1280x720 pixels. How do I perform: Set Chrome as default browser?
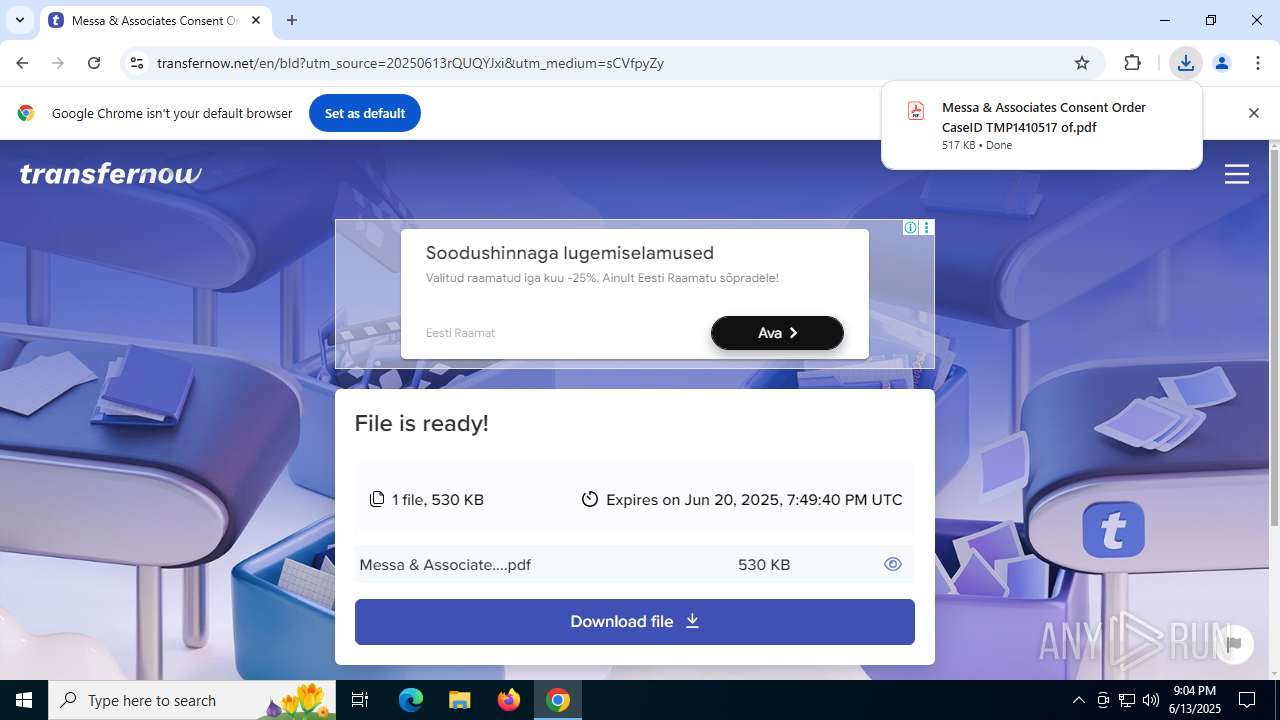(365, 113)
